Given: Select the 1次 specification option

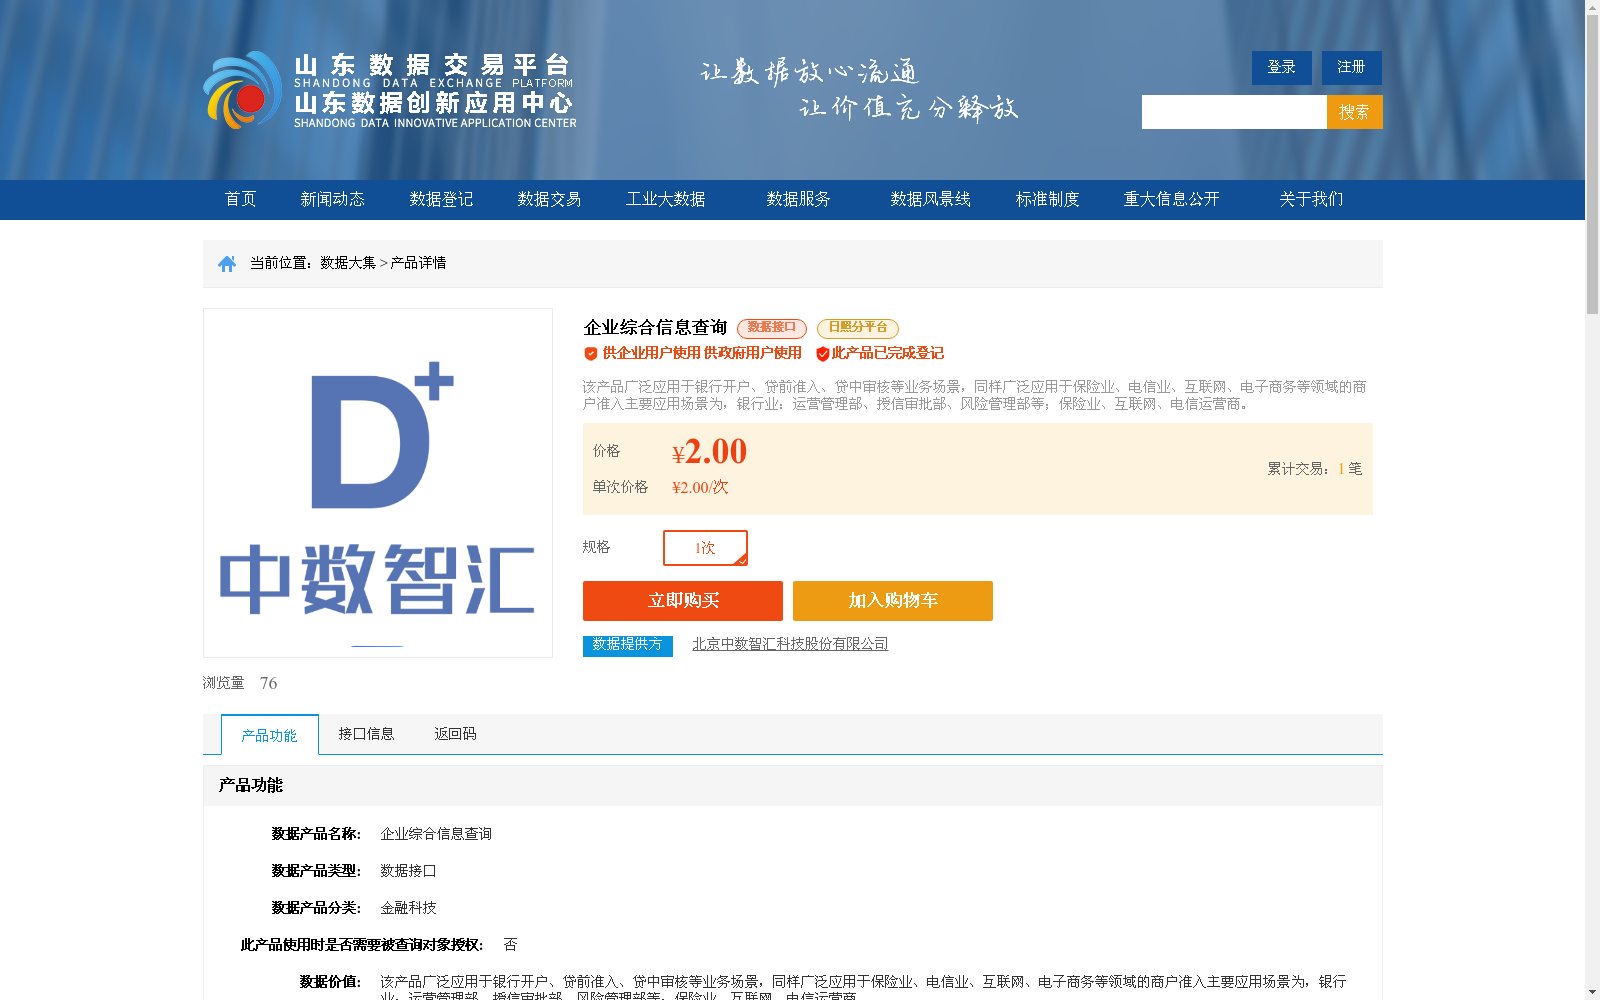Looking at the screenshot, I should pyautogui.click(x=705, y=548).
